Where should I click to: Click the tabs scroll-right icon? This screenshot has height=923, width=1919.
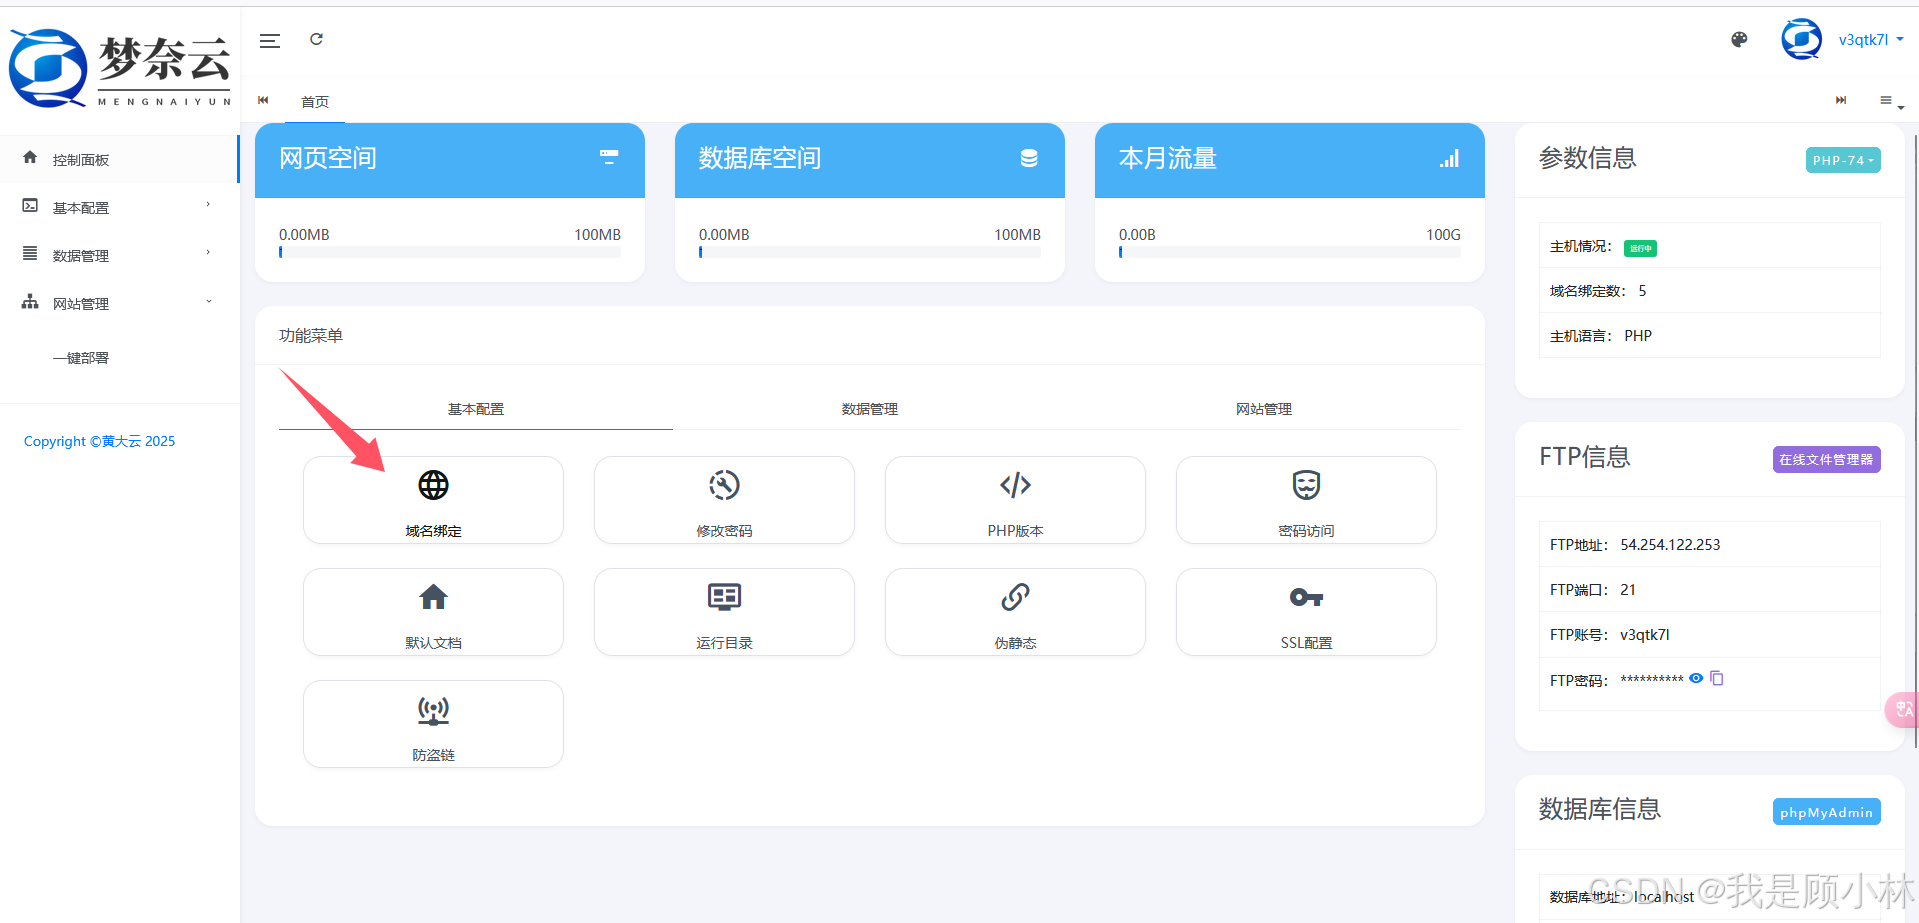(x=1841, y=100)
